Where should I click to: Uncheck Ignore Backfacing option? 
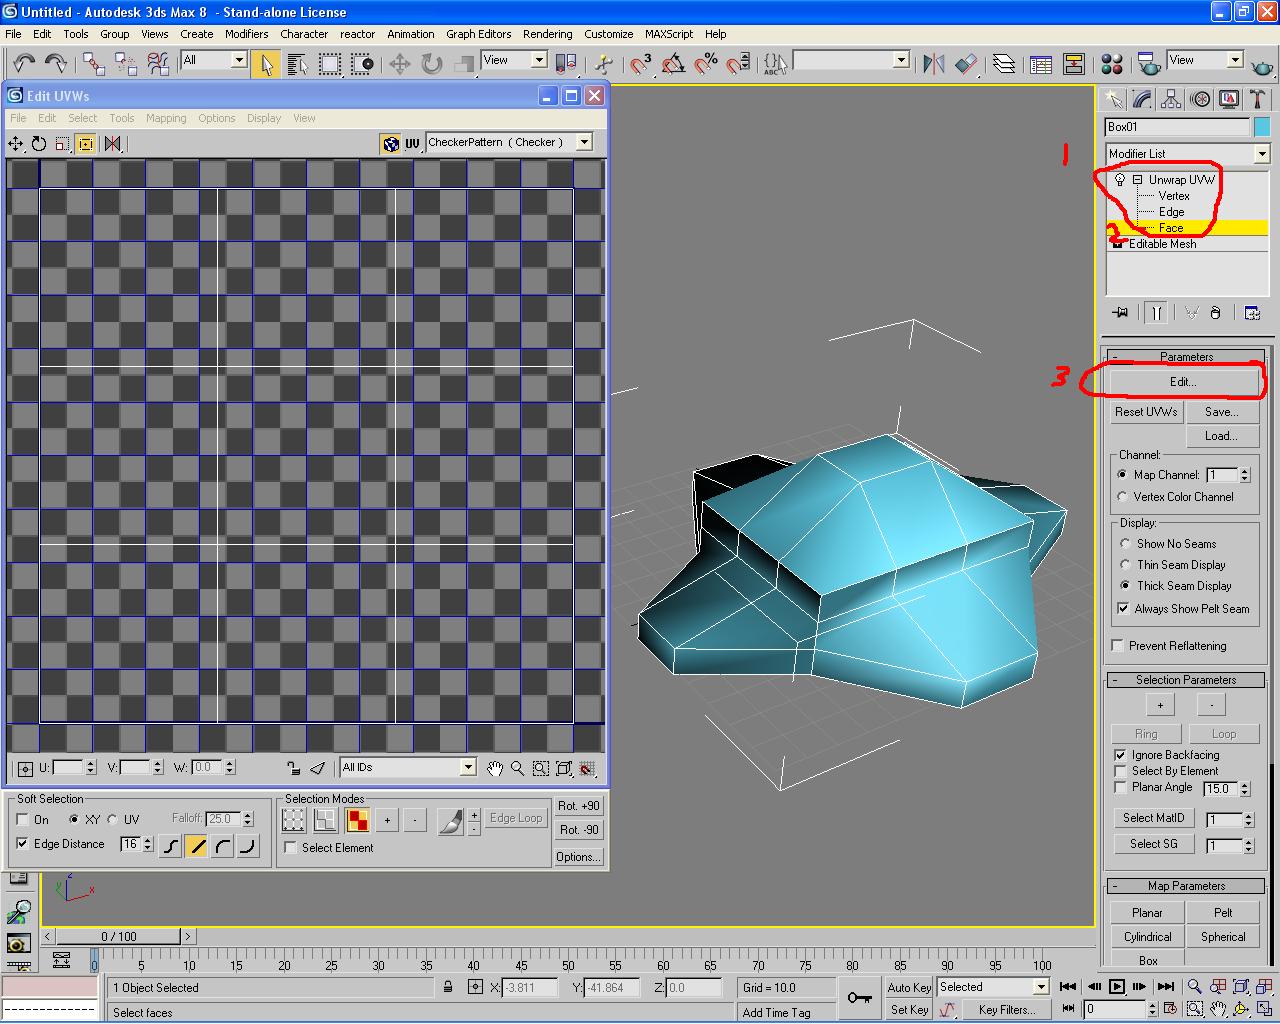(x=1120, y=755)
